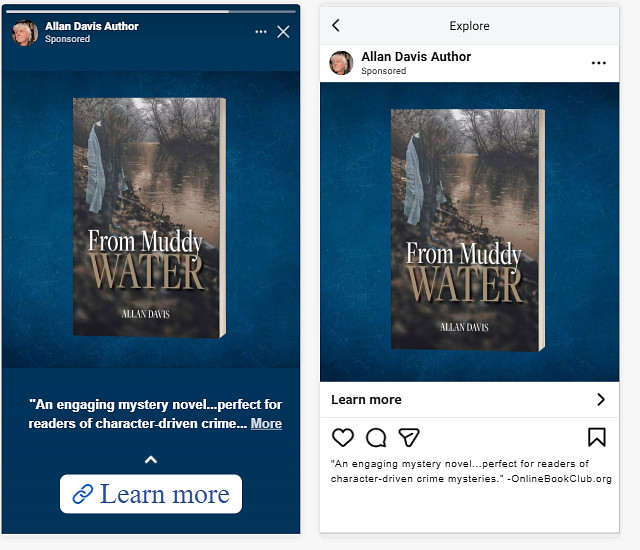This screenshot has width=640, height=550.
Task: Click the Explore header title
Action: coord(469,25)
